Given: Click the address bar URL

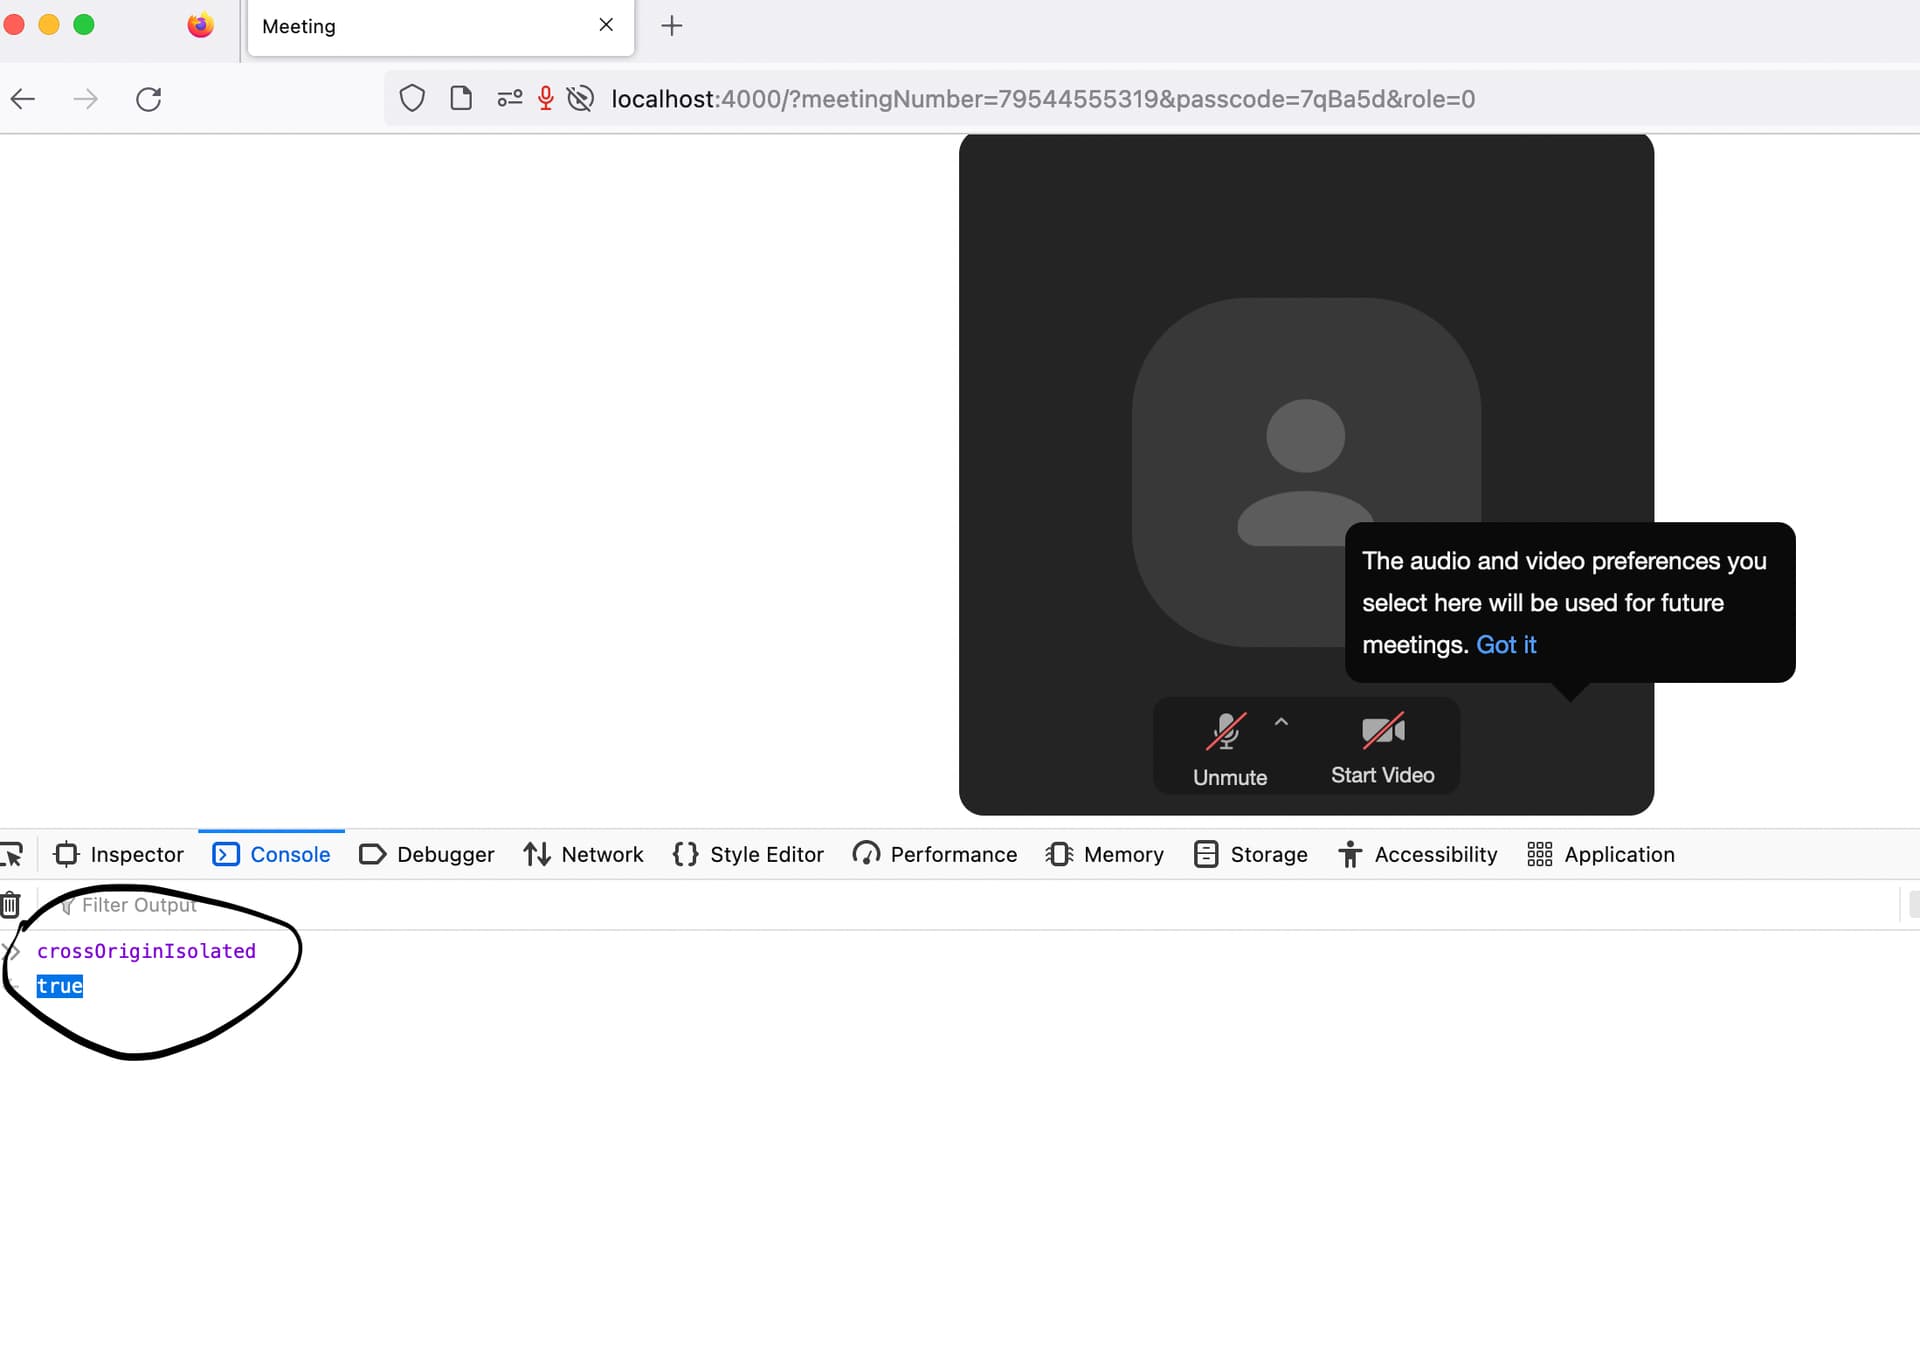Looking at the screenshot, I should pos(1043,99).
